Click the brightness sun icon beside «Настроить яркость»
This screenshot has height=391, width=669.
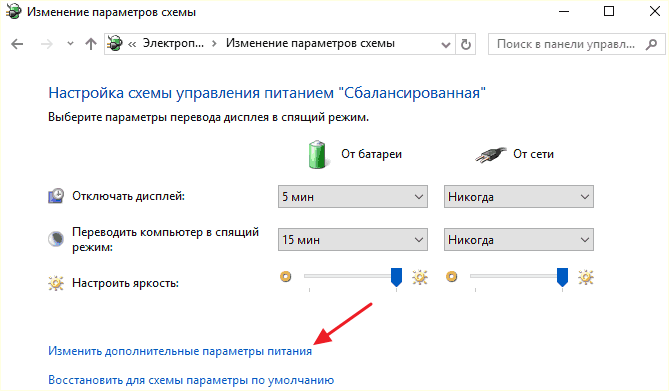(56, 283)
